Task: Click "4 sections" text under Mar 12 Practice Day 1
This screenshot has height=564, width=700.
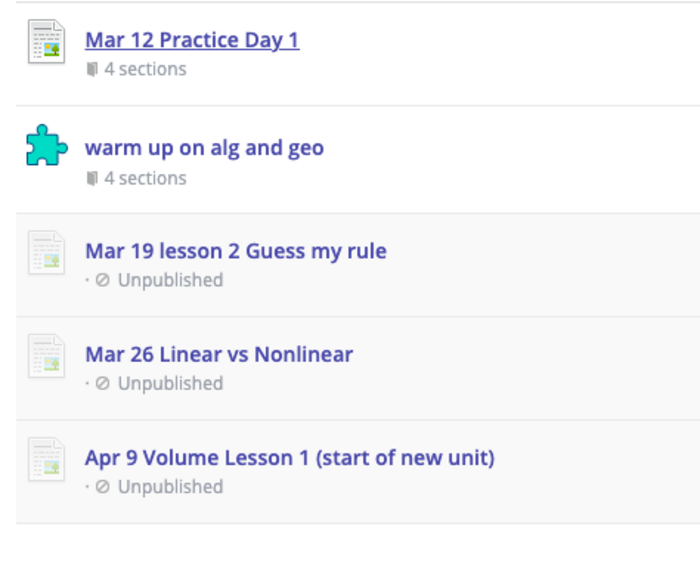Action: tap(145, 70)
